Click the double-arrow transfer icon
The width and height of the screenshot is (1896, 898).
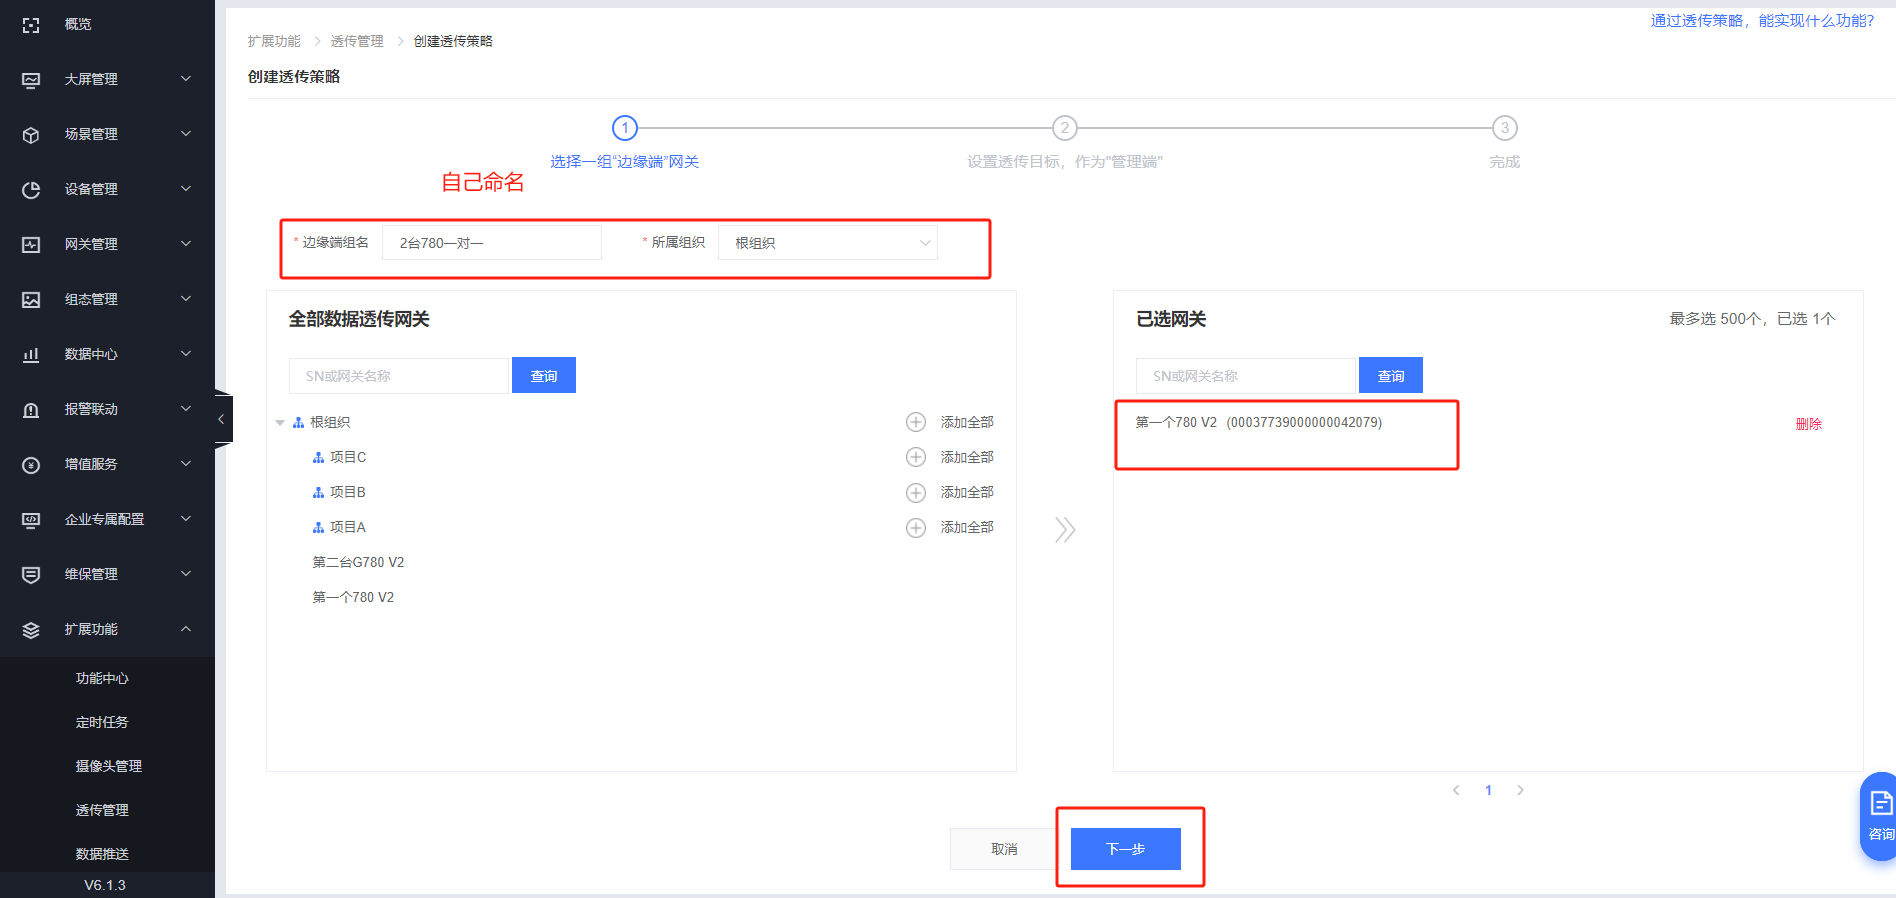pos(1065,529)
